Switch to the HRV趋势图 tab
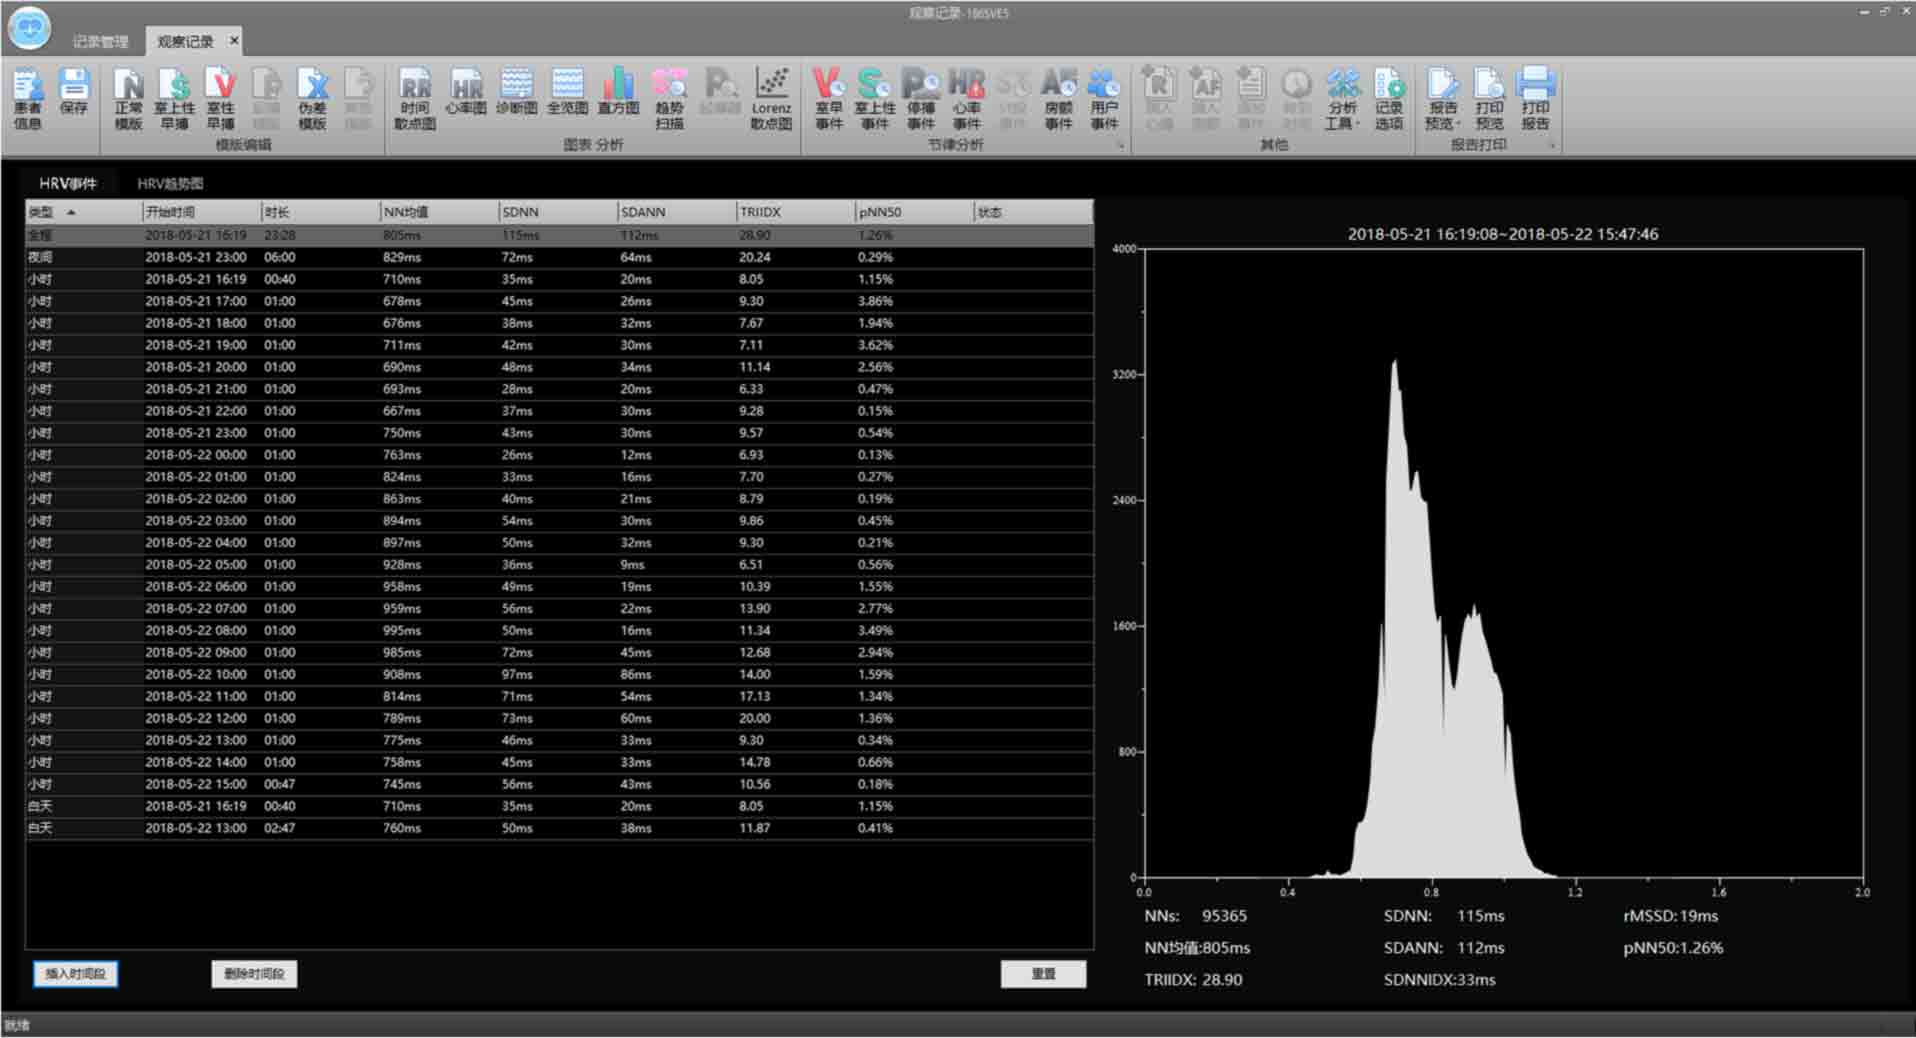The width and height of the screenshot is (1916, 1038). 170,184
